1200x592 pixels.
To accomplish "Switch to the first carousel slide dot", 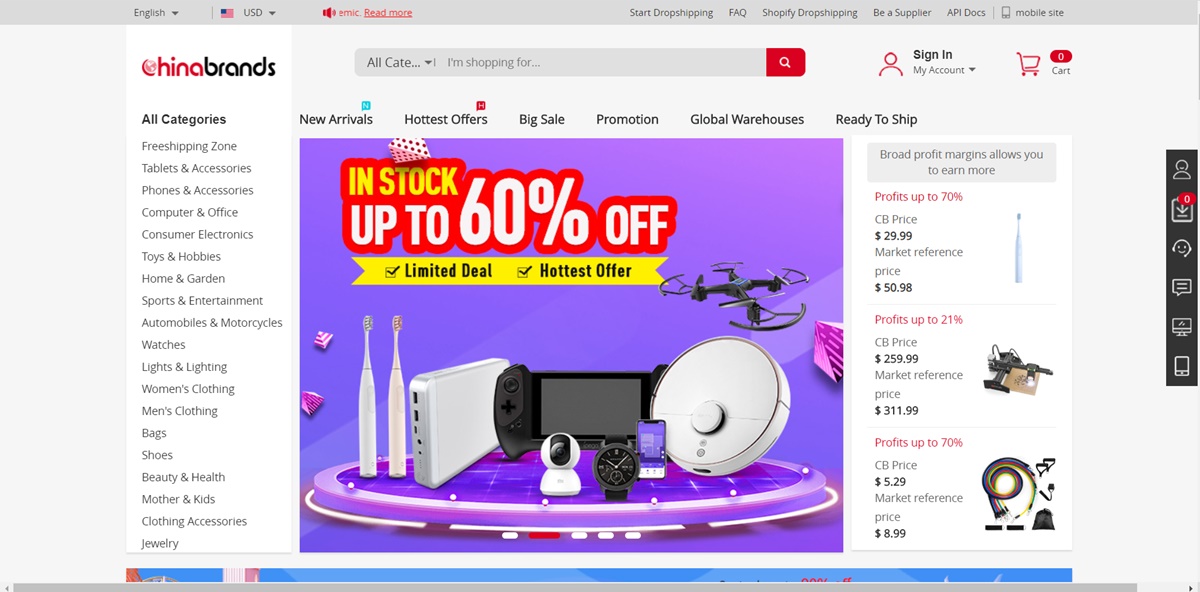I will click(510, 535).
